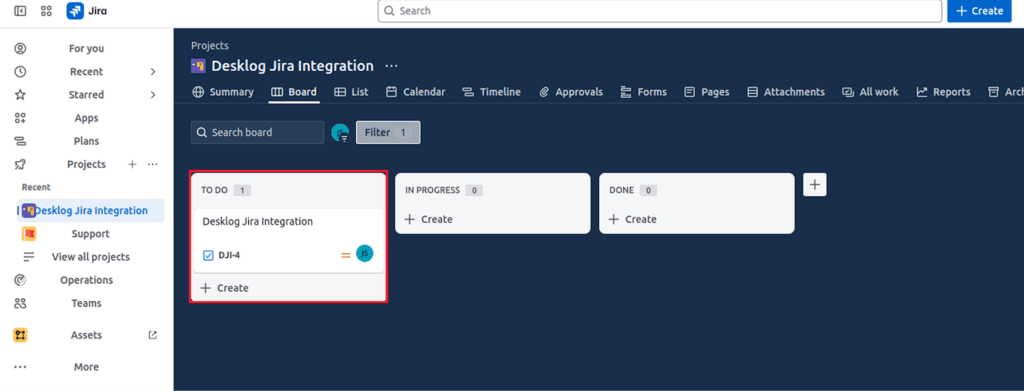Switch to the Attachments tab
This screenshot has width=1024, height=391.
[786, 92]
